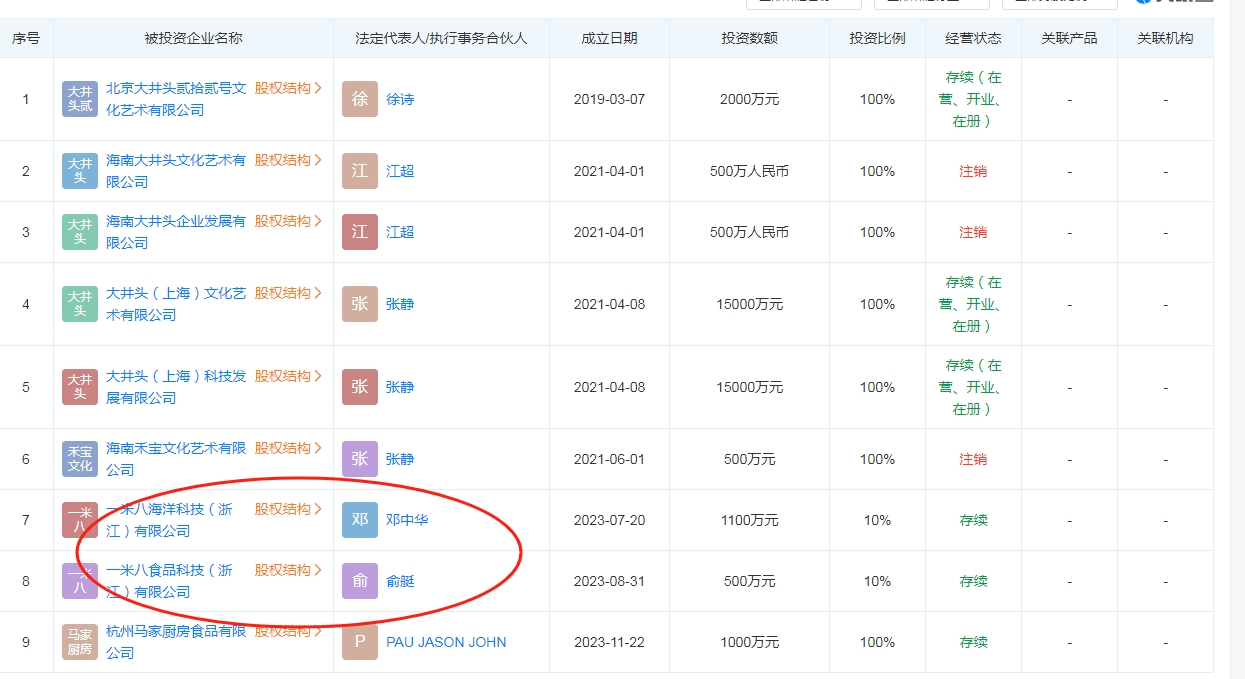
Task: Click the 邓 avatar beside 邓中华
Action: pyautogui.click(x=360, y=520)
